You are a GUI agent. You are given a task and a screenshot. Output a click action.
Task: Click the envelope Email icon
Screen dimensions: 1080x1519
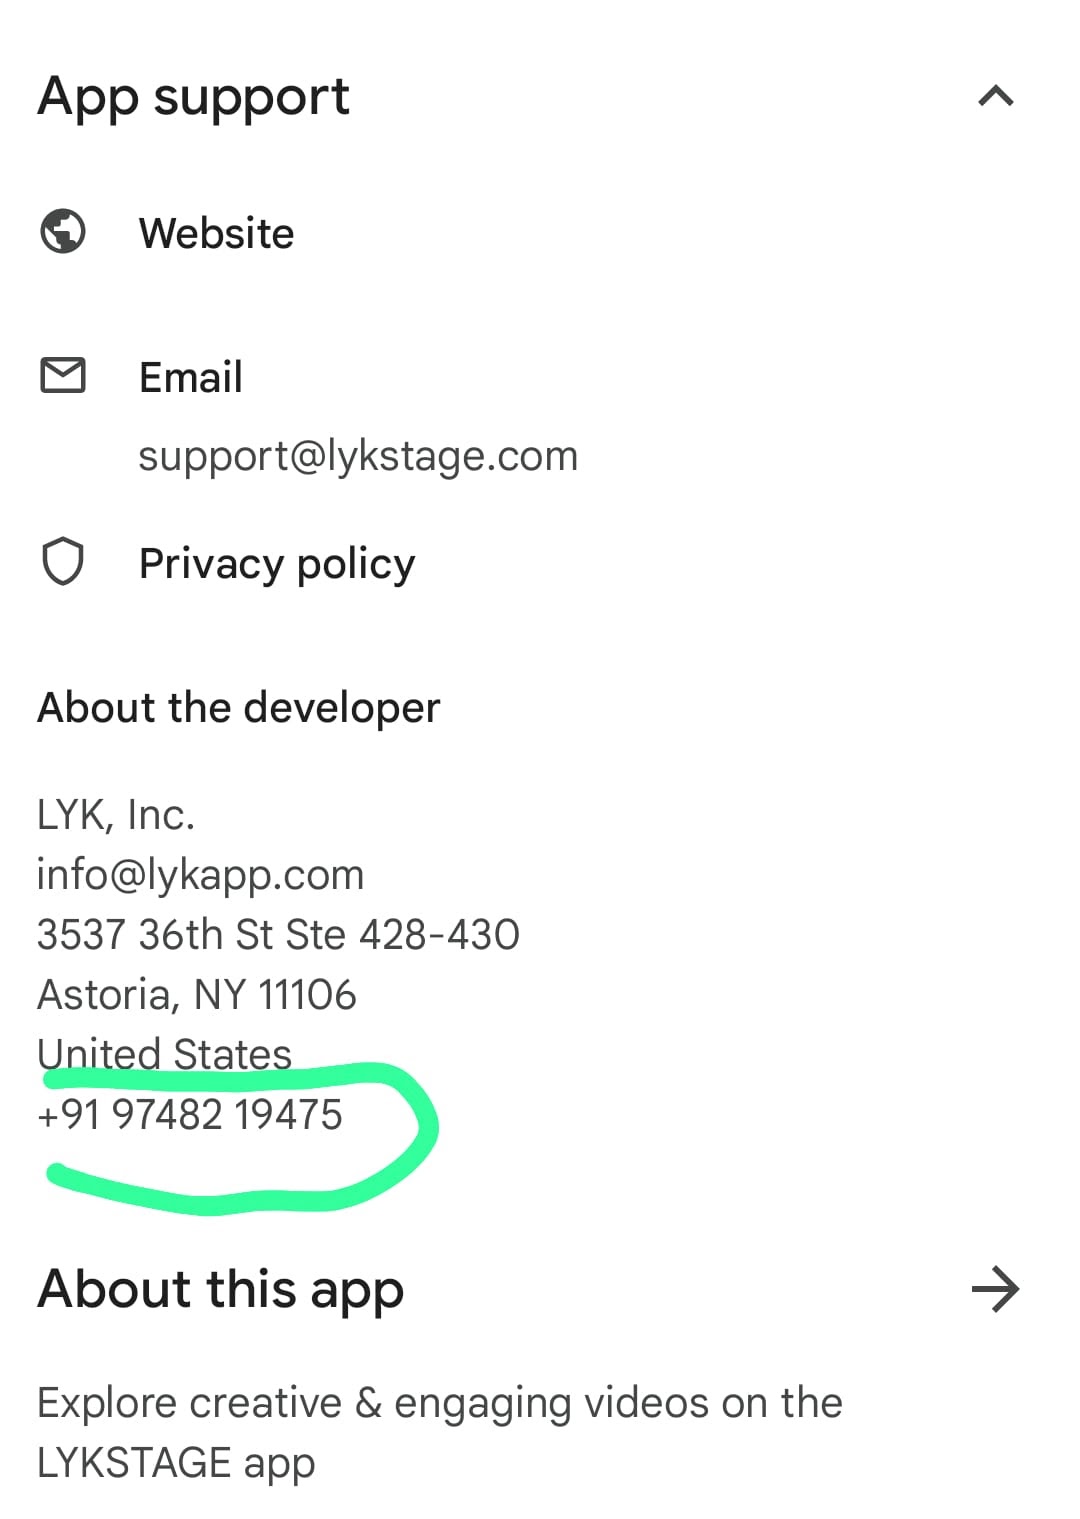click(63, 376)
